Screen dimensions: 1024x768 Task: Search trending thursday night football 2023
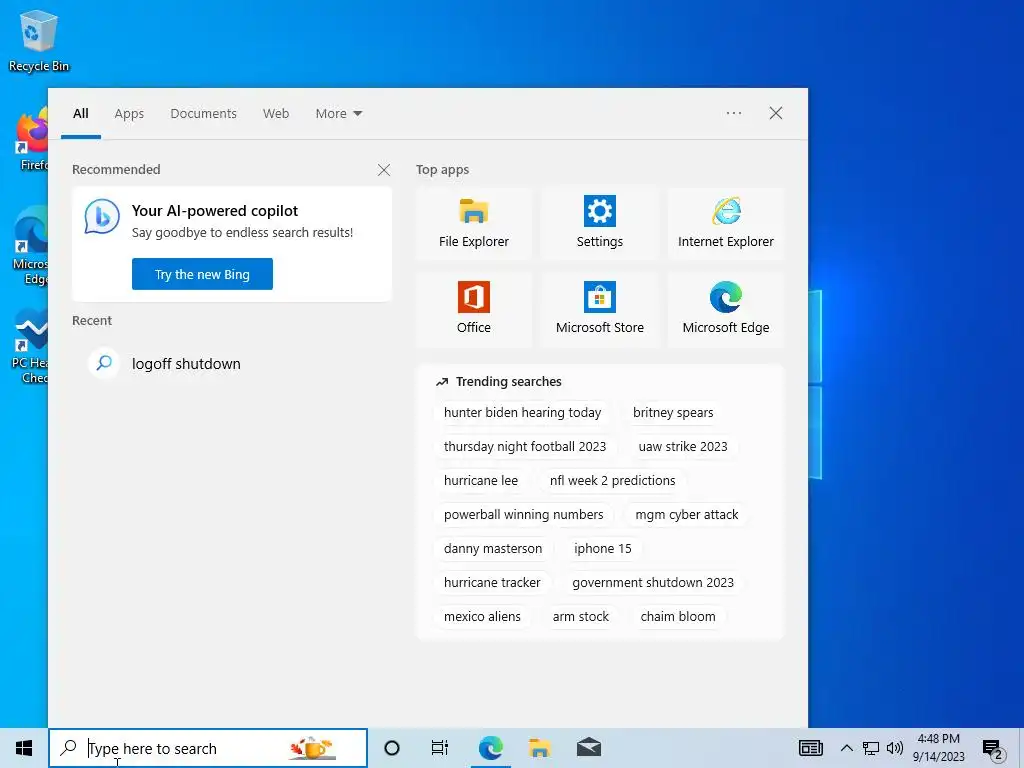tap(525, 447)
